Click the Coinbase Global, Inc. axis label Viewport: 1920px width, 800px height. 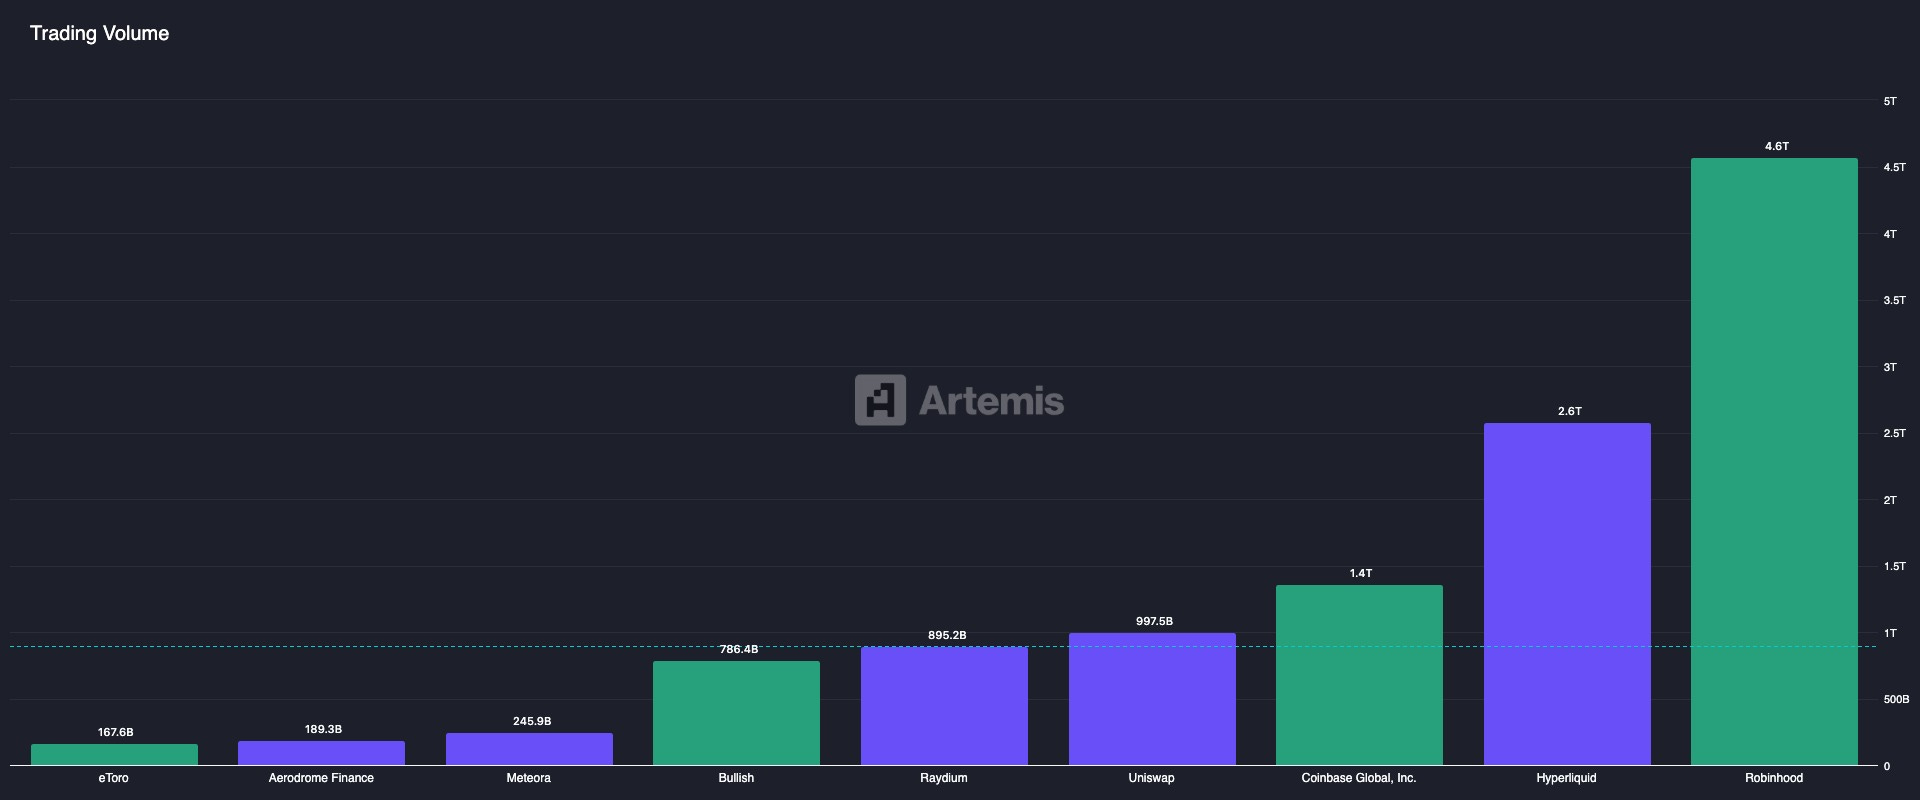click(1359, 778)
